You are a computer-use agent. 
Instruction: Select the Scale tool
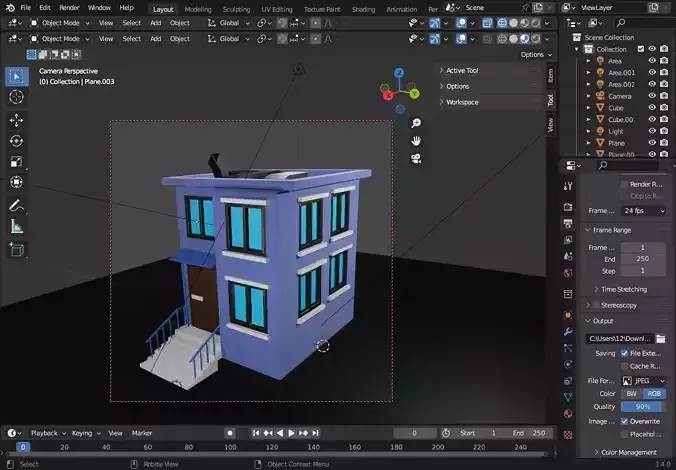point(16,162)
